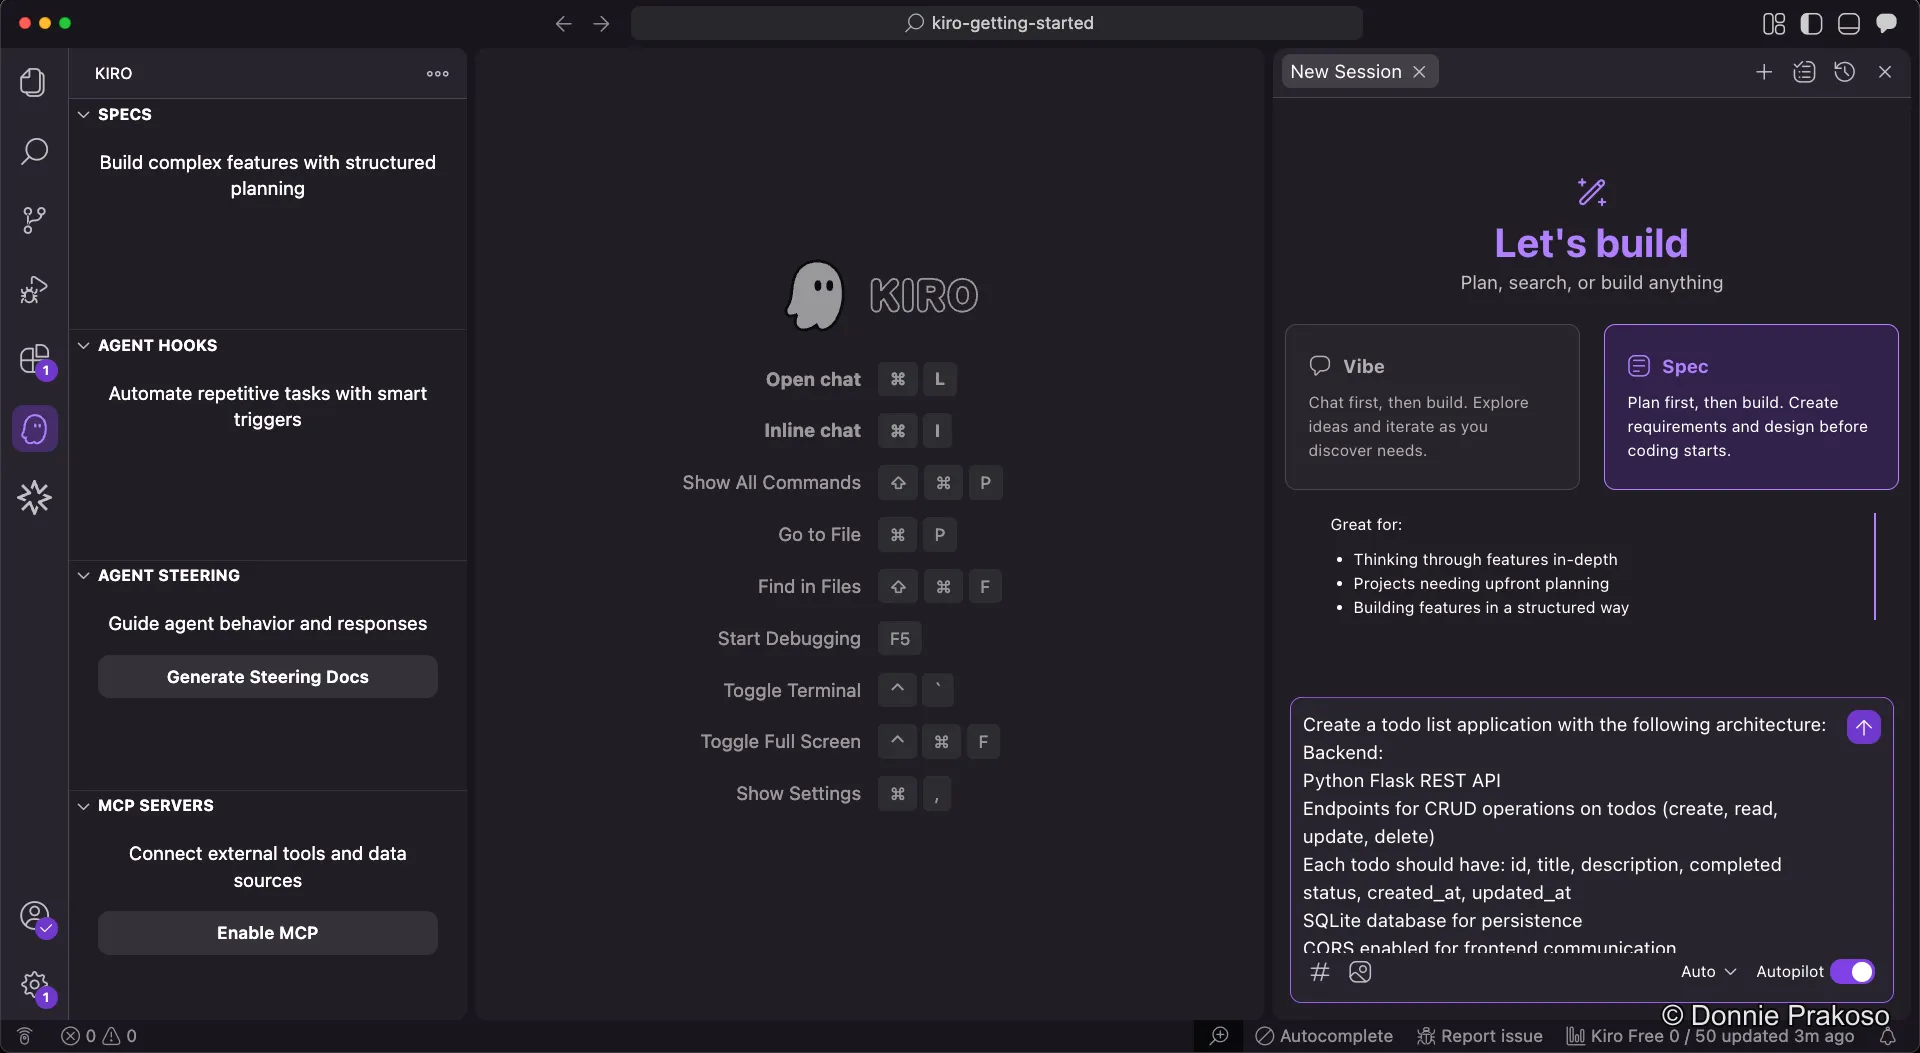Open Source Control from activity bar
The height and width of the screenshot is (1053, 1920).
34,219
